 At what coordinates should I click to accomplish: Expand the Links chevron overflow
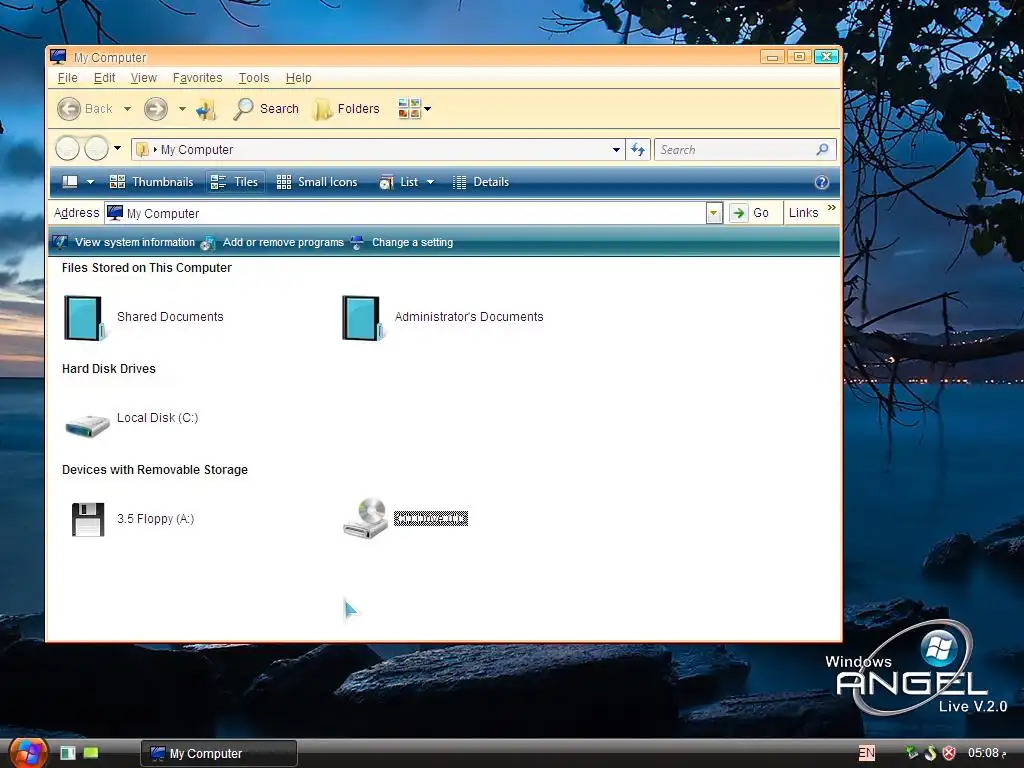coord(831,208)
